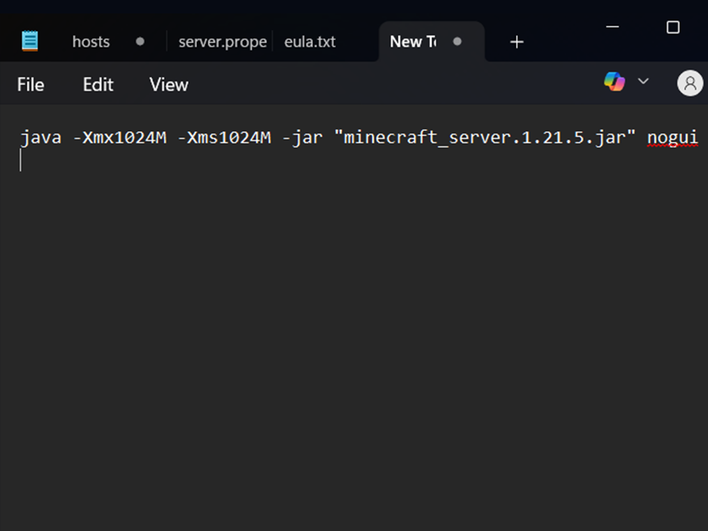Add a new tab with plus button

pos(517,42)
